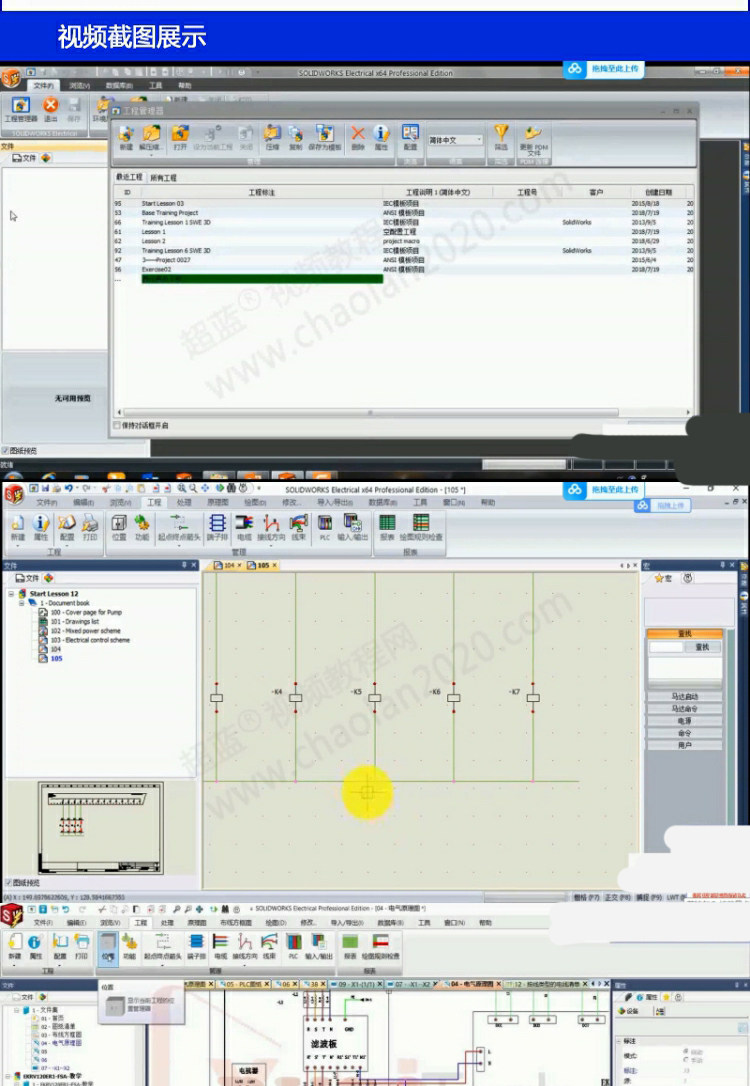Click the 查找 search button in right panel
The image size is (750, 1086).
pyautogui.click(x=702, y=647)
